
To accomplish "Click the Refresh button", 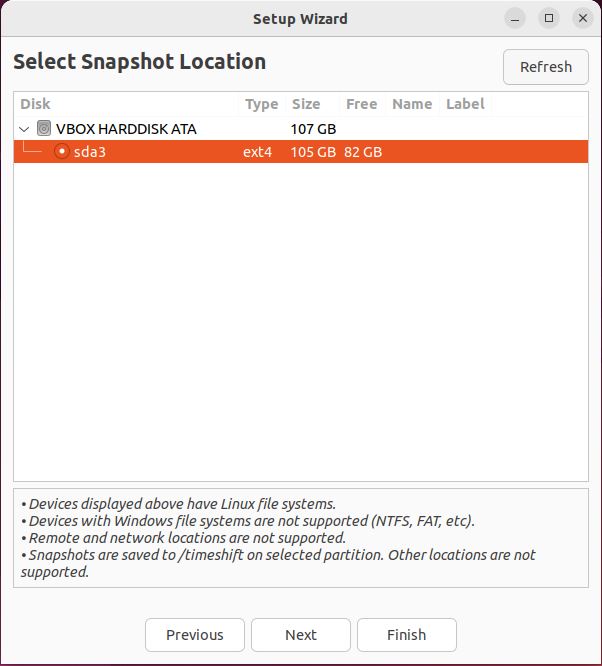I will tap(545, 67).
